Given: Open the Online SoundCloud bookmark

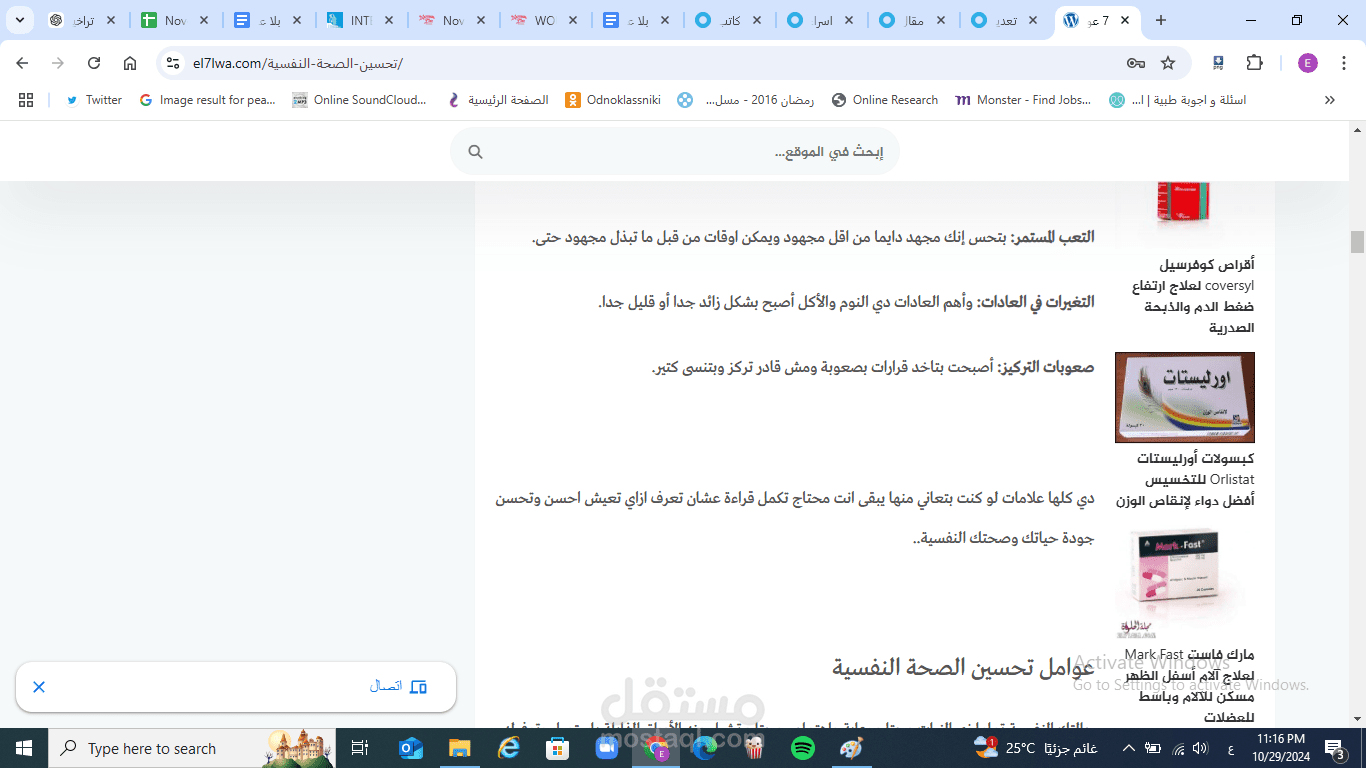Looking at the screenshot, I should 359,100.
